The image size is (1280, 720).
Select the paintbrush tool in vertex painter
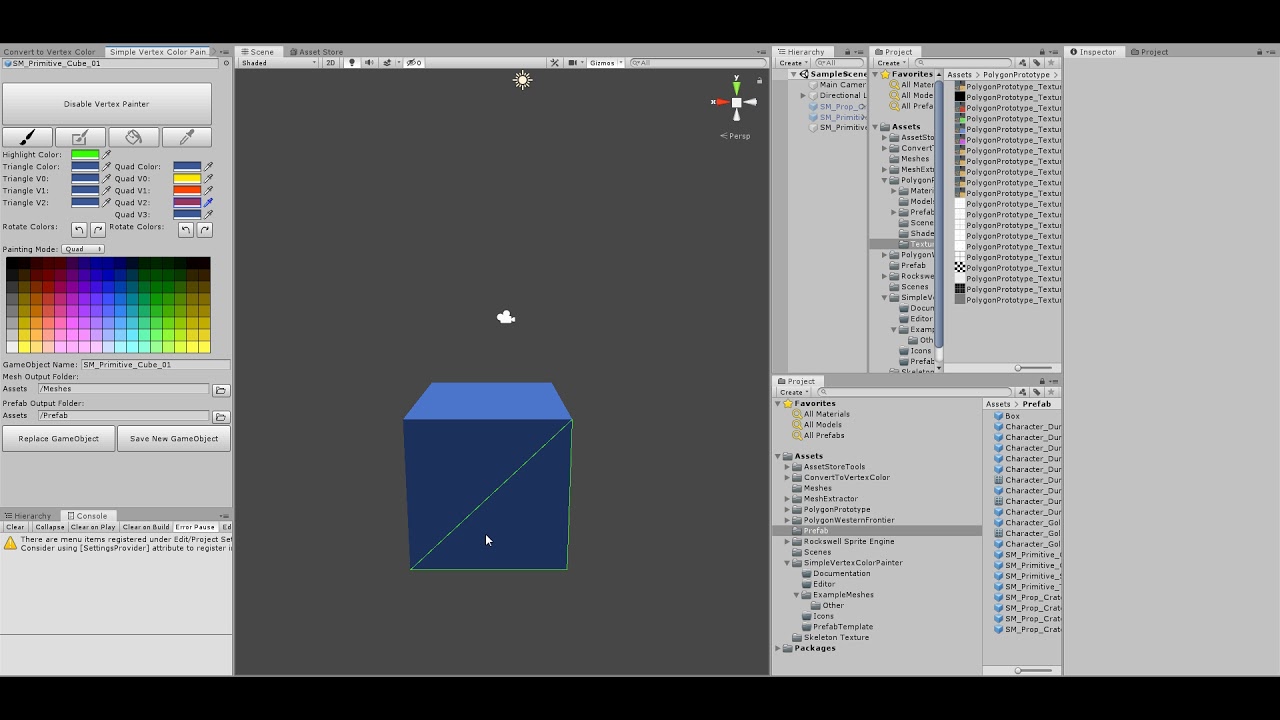28,138
